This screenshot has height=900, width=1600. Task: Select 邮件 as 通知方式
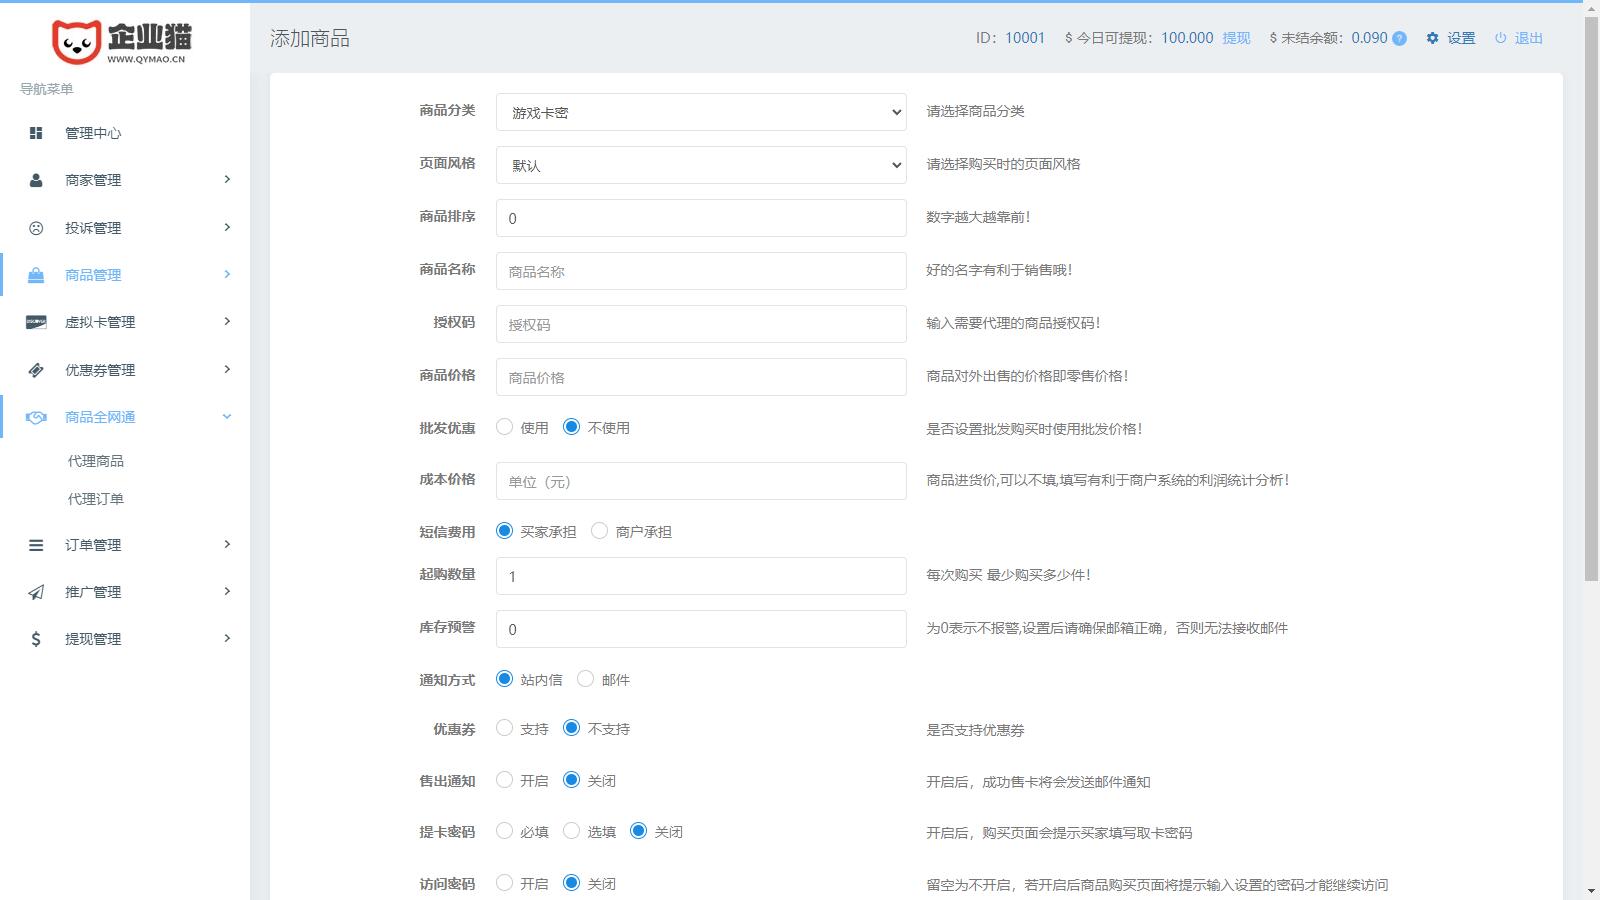[x=586, y=679]
